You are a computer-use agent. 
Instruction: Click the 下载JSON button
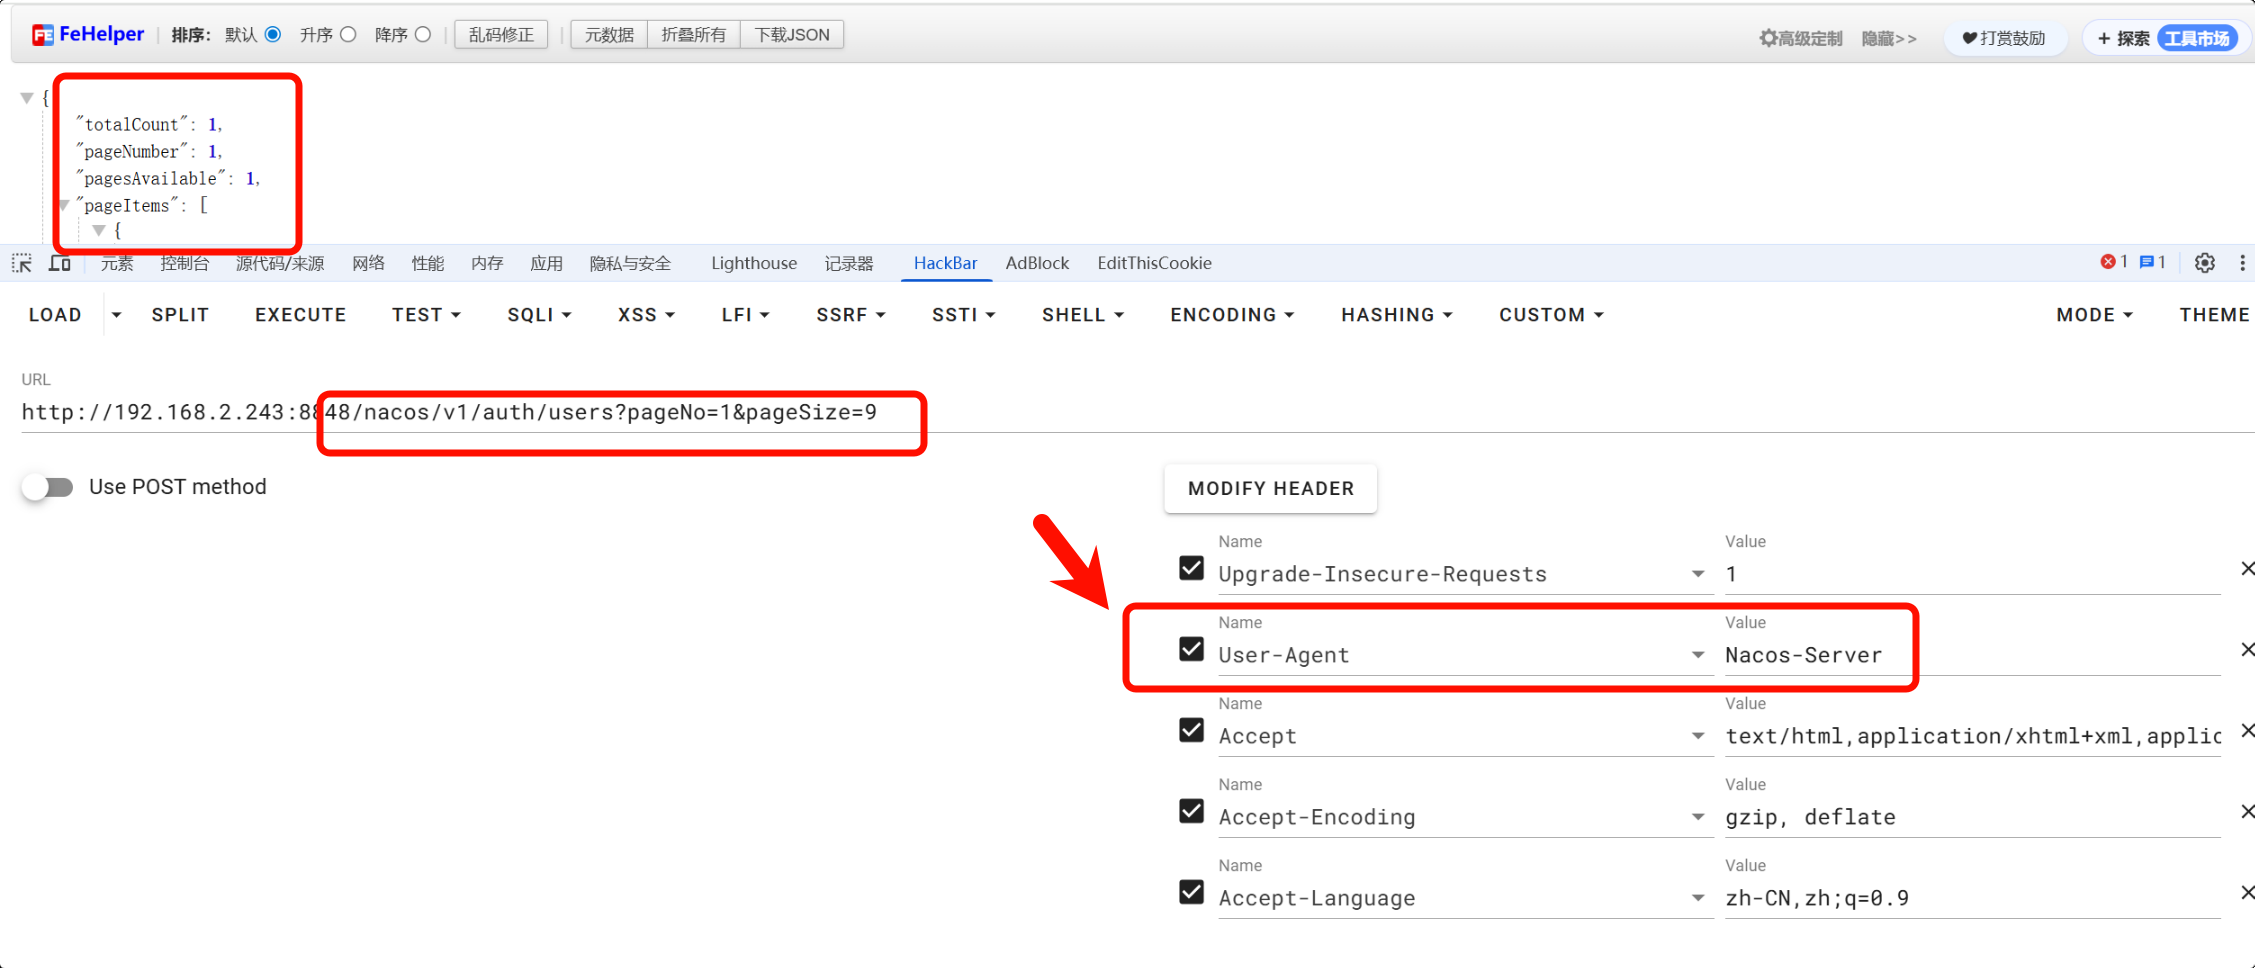791,35
